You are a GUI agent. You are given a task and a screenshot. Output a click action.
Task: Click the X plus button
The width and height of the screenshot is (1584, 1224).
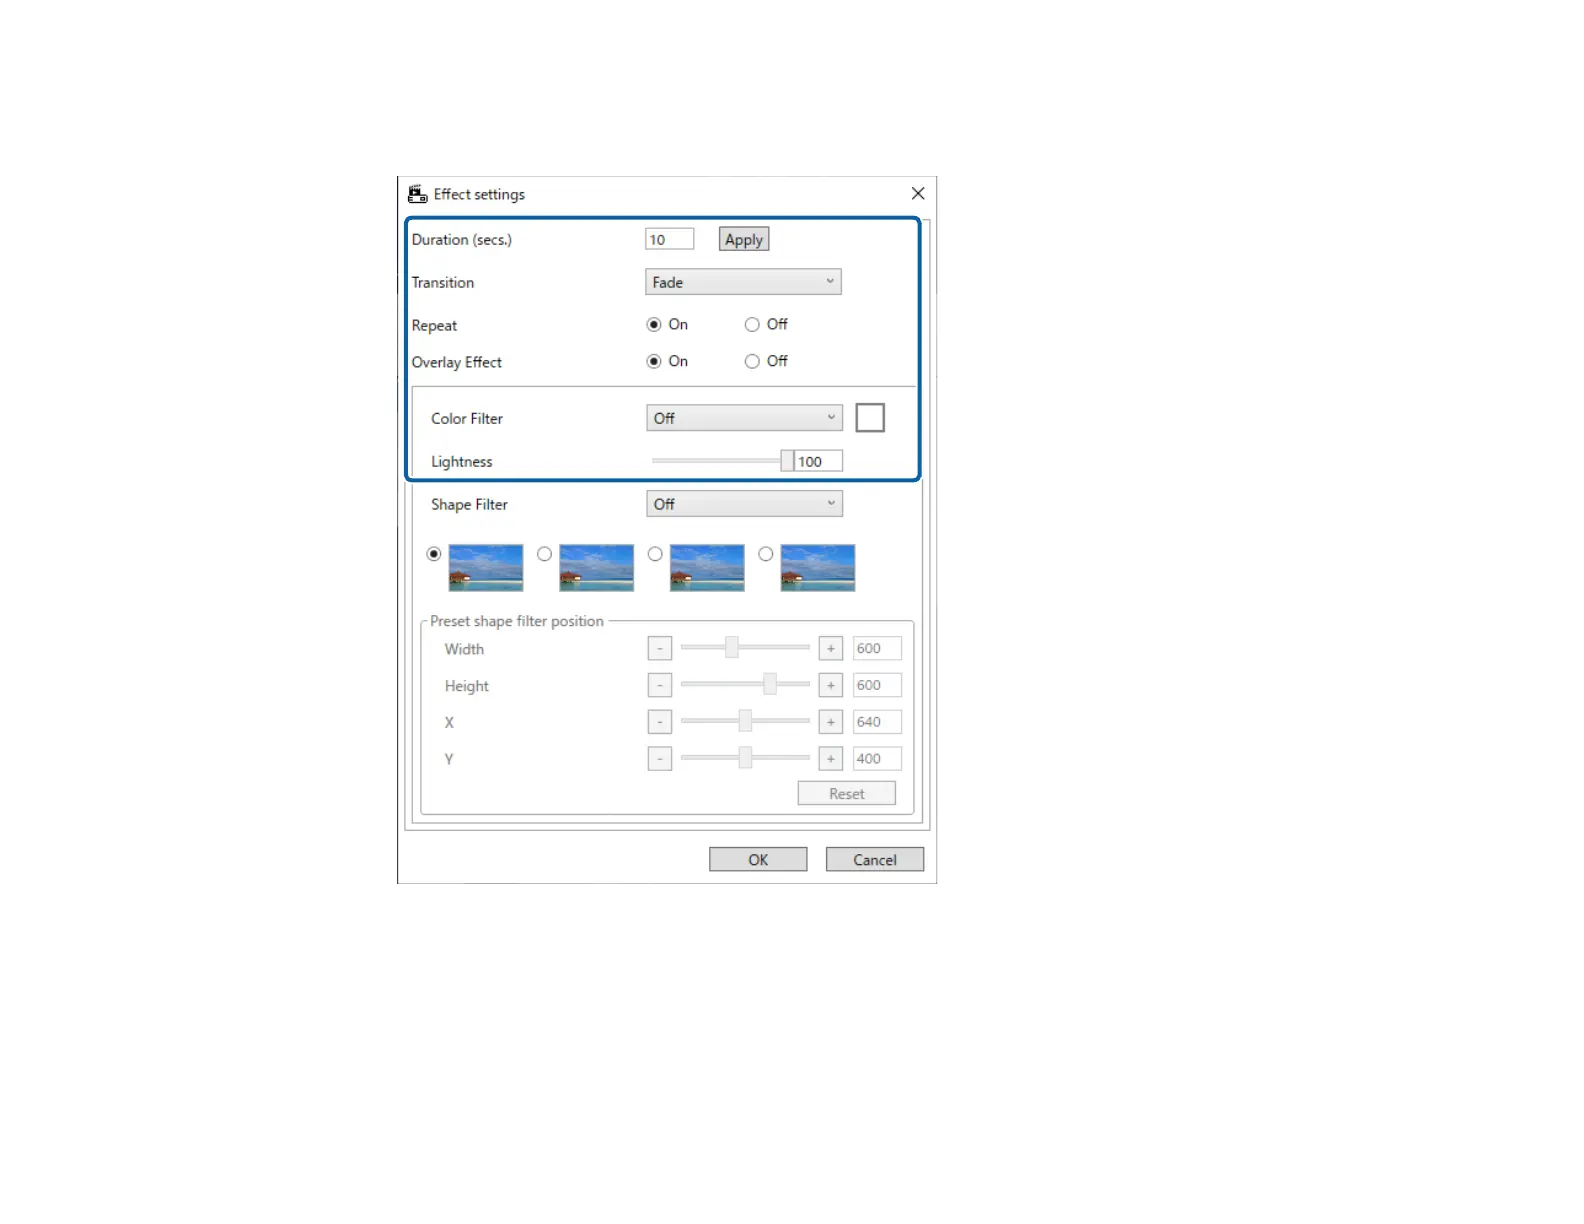tap(831, 722)
